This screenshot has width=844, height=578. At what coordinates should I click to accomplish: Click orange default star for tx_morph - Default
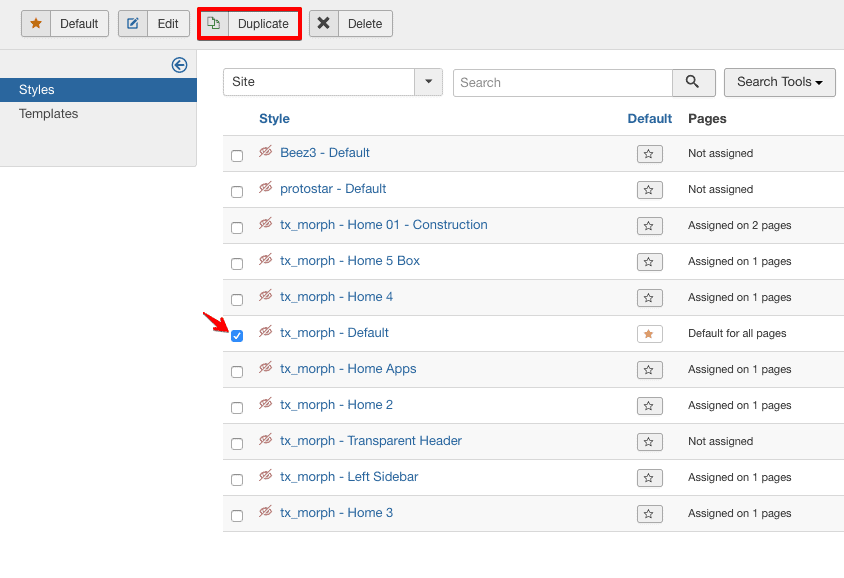tap(649, 334)
